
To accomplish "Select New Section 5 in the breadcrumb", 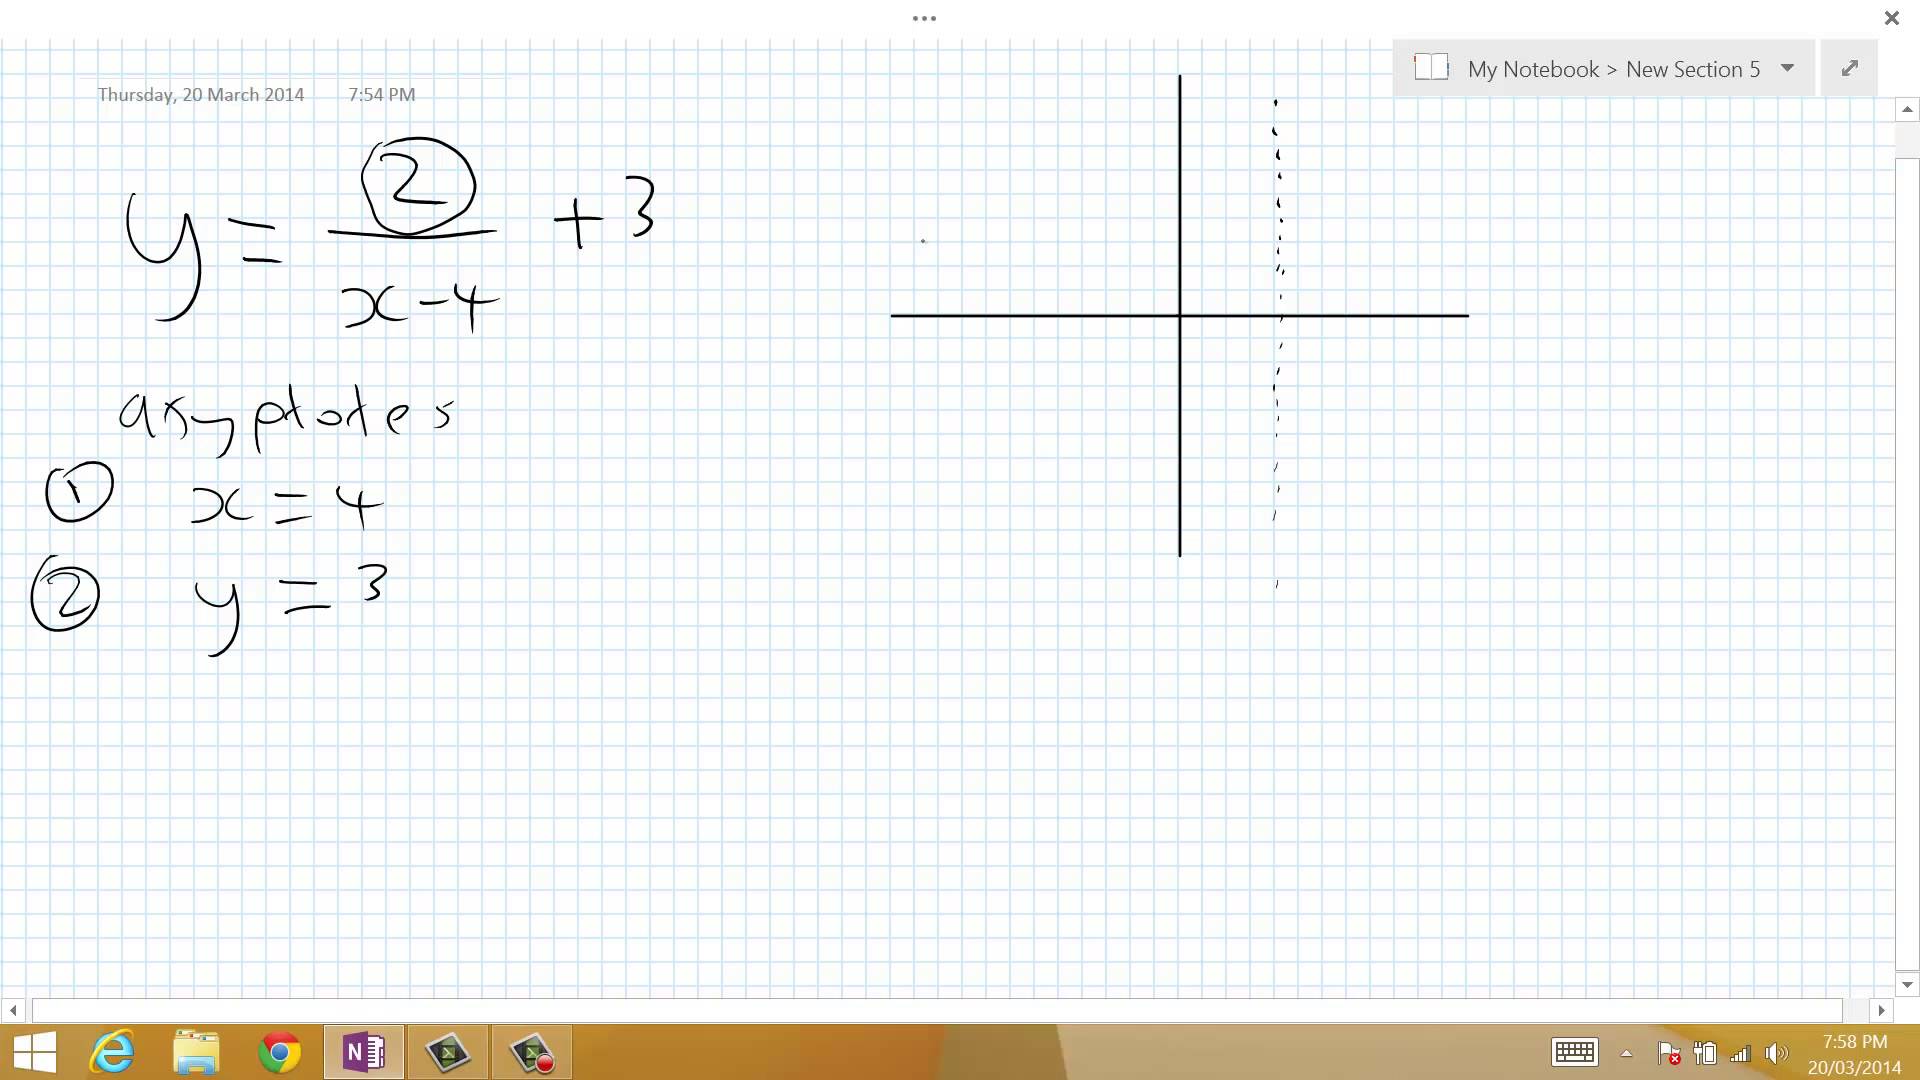I will point(1693,68).
